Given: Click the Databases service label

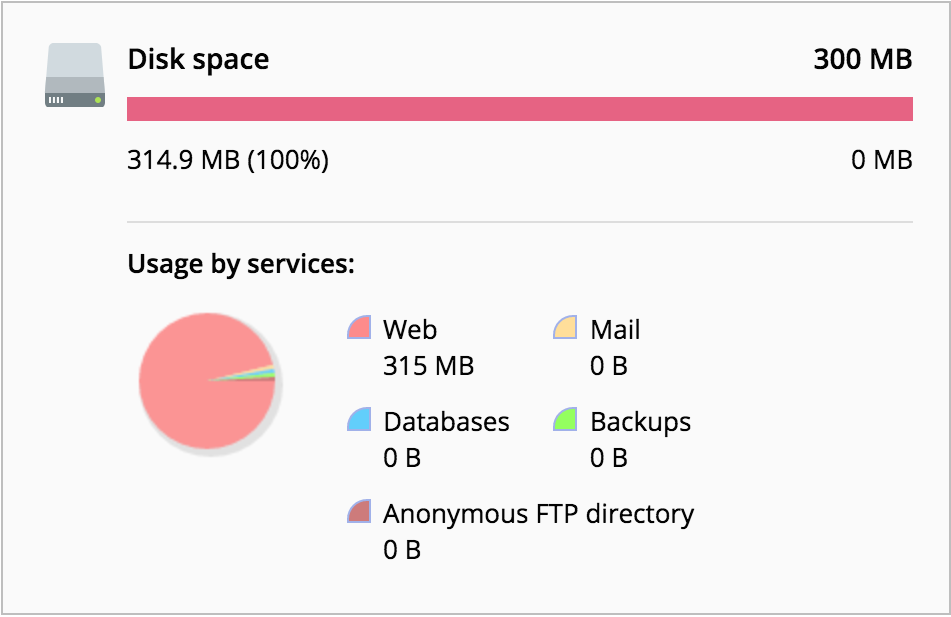Looking at the screenshot, I should tap(446, 422).
